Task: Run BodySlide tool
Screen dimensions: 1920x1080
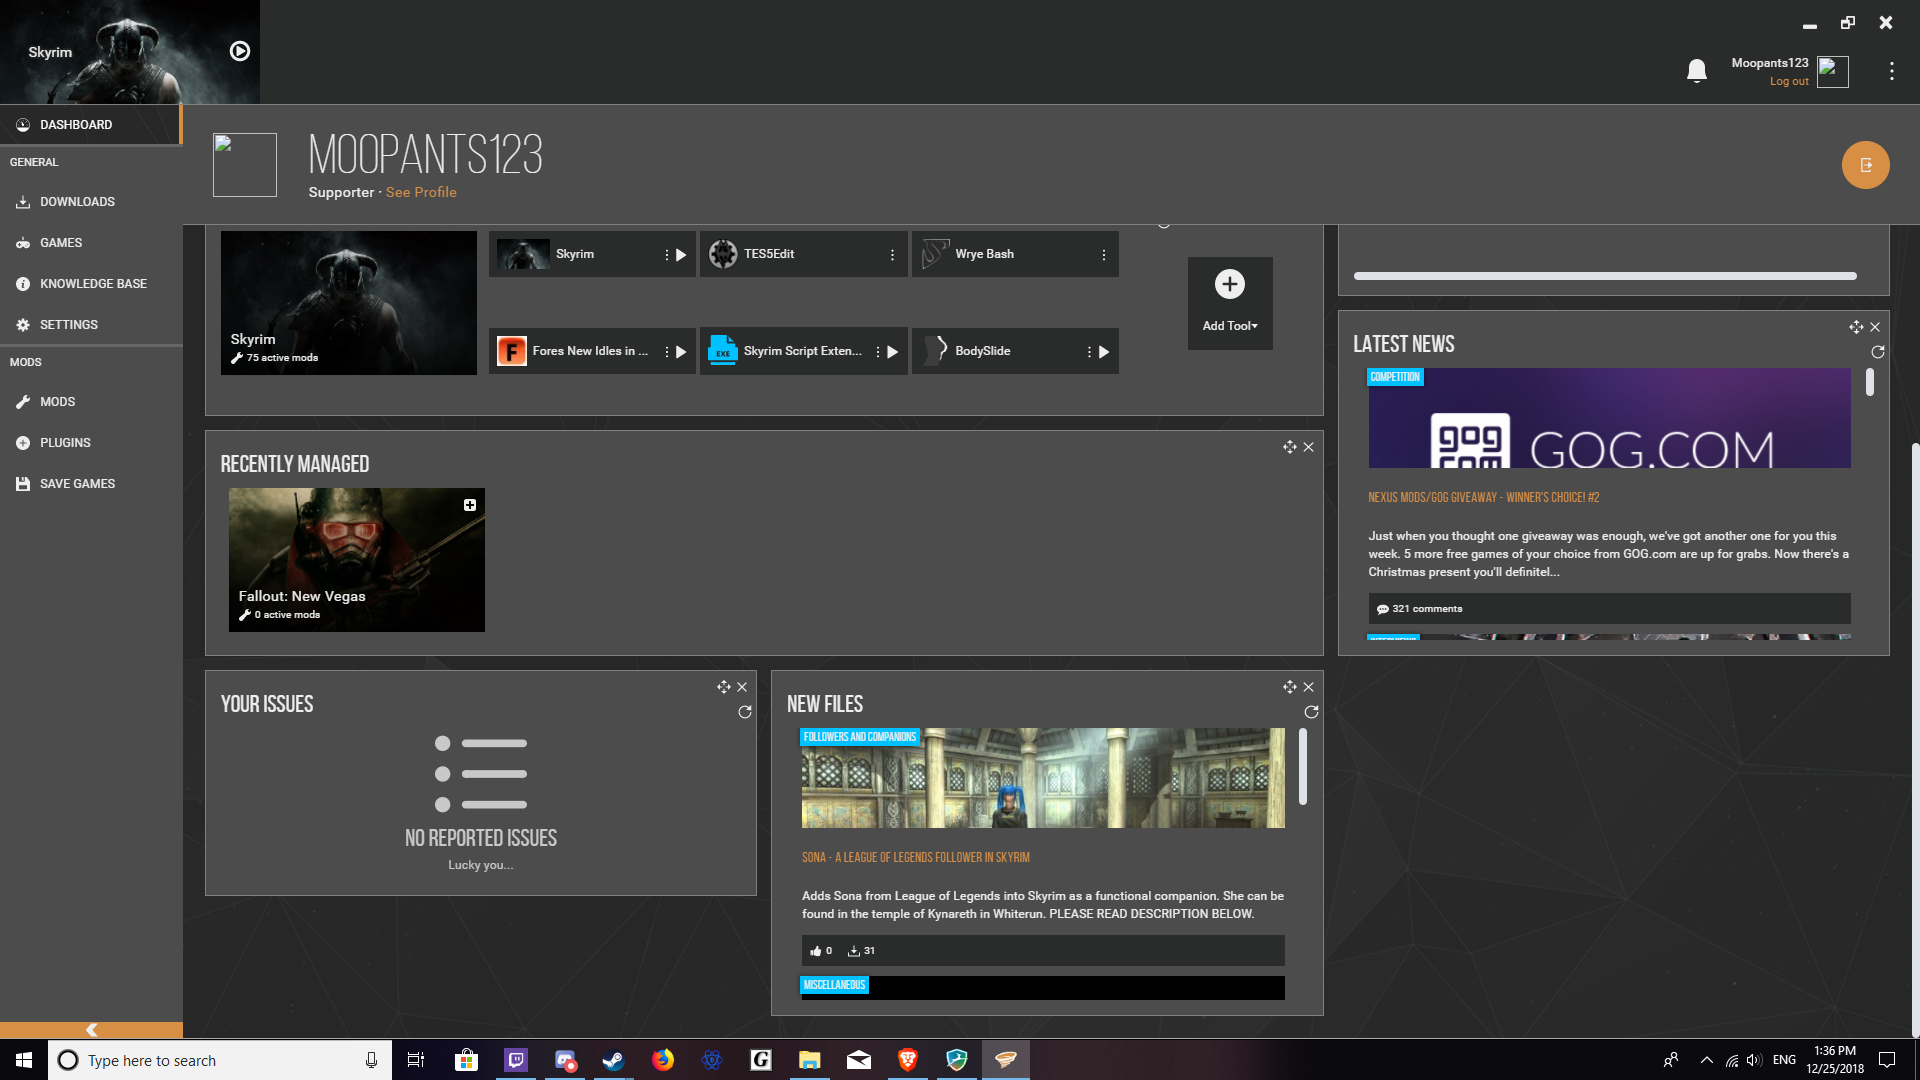Action: click(1104, 352)
